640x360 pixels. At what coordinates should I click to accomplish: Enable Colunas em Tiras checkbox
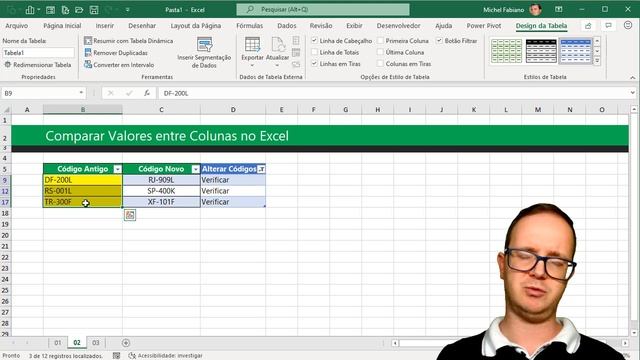click(380, 63)
